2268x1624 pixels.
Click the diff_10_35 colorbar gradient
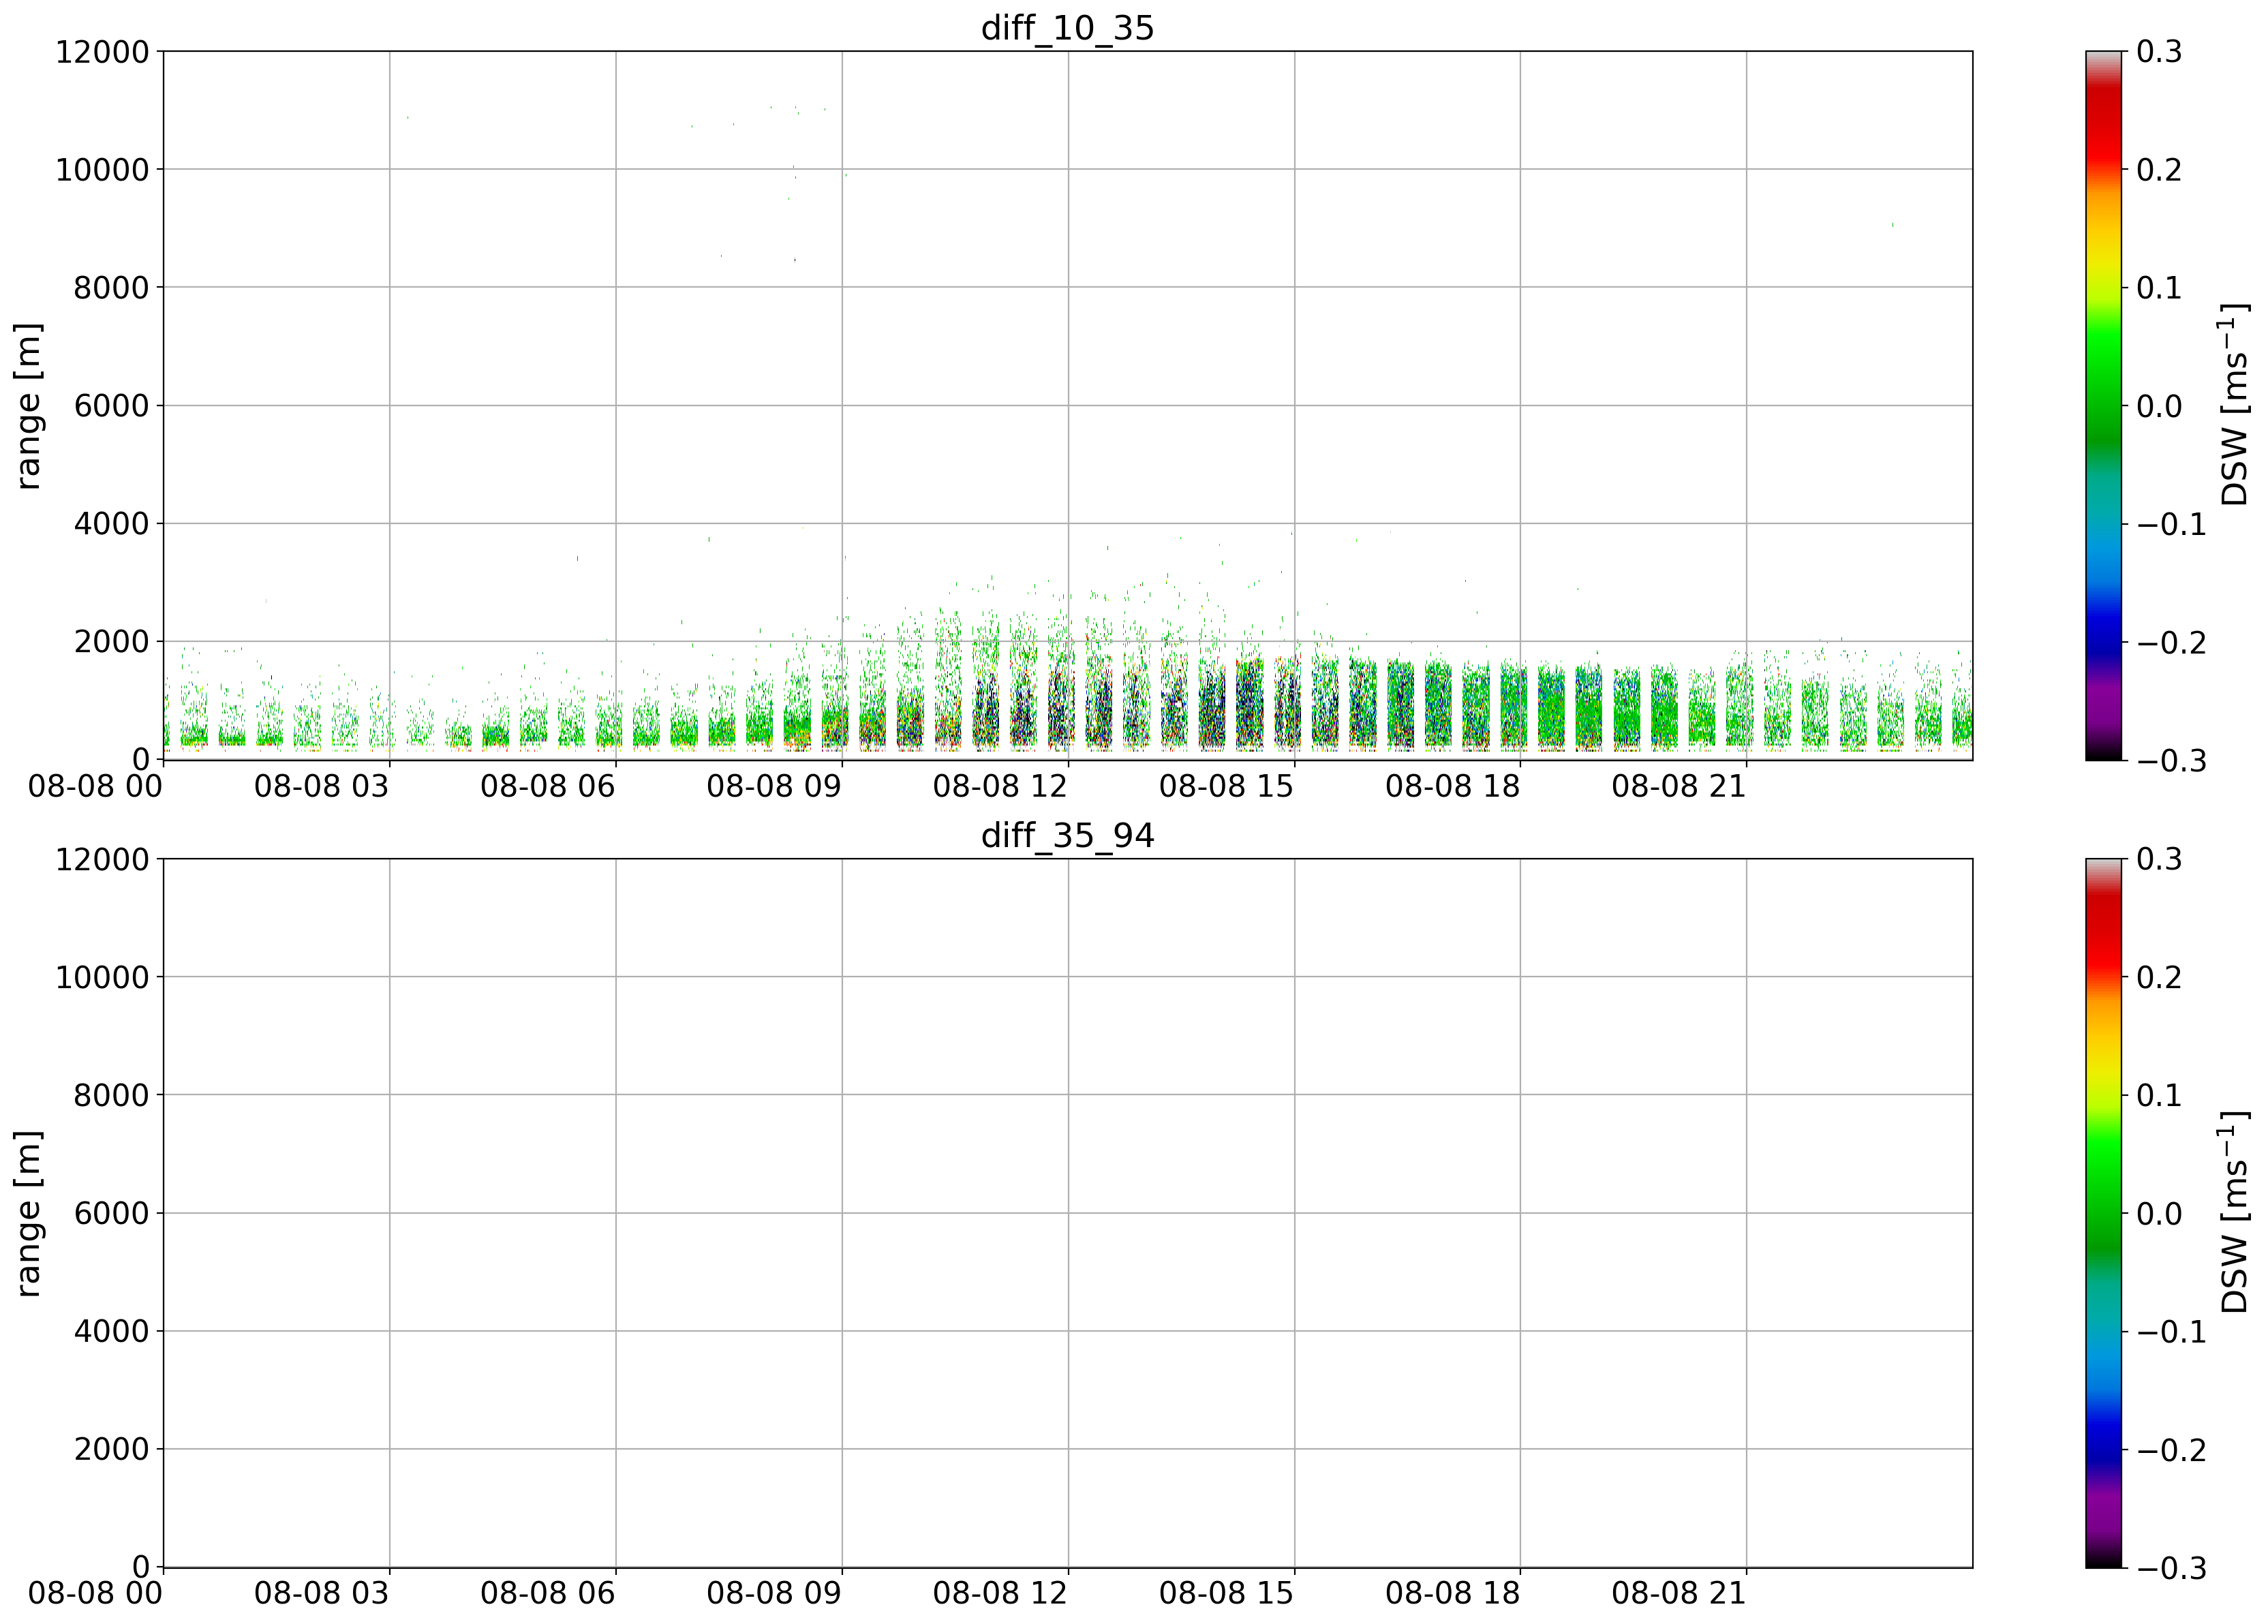tap(2103, 406)
